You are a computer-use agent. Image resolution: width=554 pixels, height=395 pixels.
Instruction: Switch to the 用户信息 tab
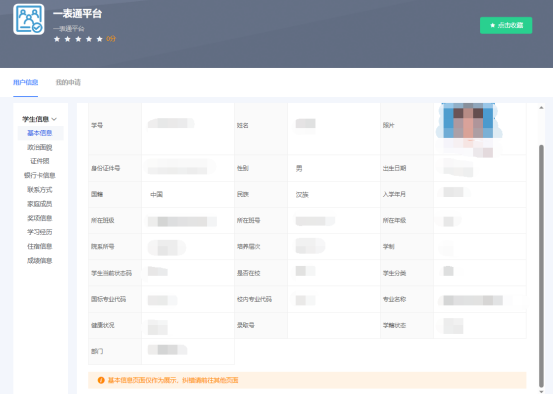[x=25, y=82]
